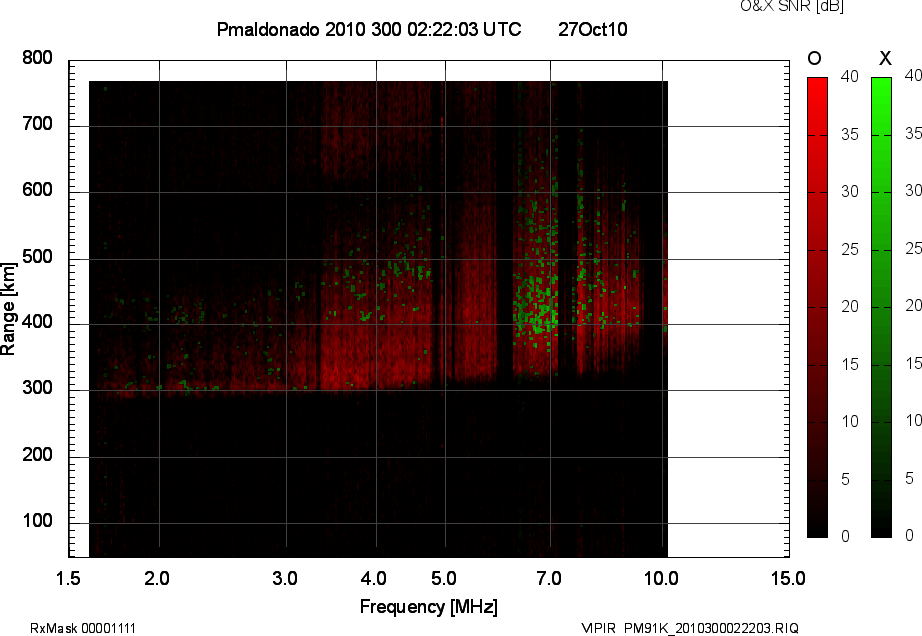Select the 'Frequency [MHz]' horizontal axis label
The image size is (922, 636).
428,607
